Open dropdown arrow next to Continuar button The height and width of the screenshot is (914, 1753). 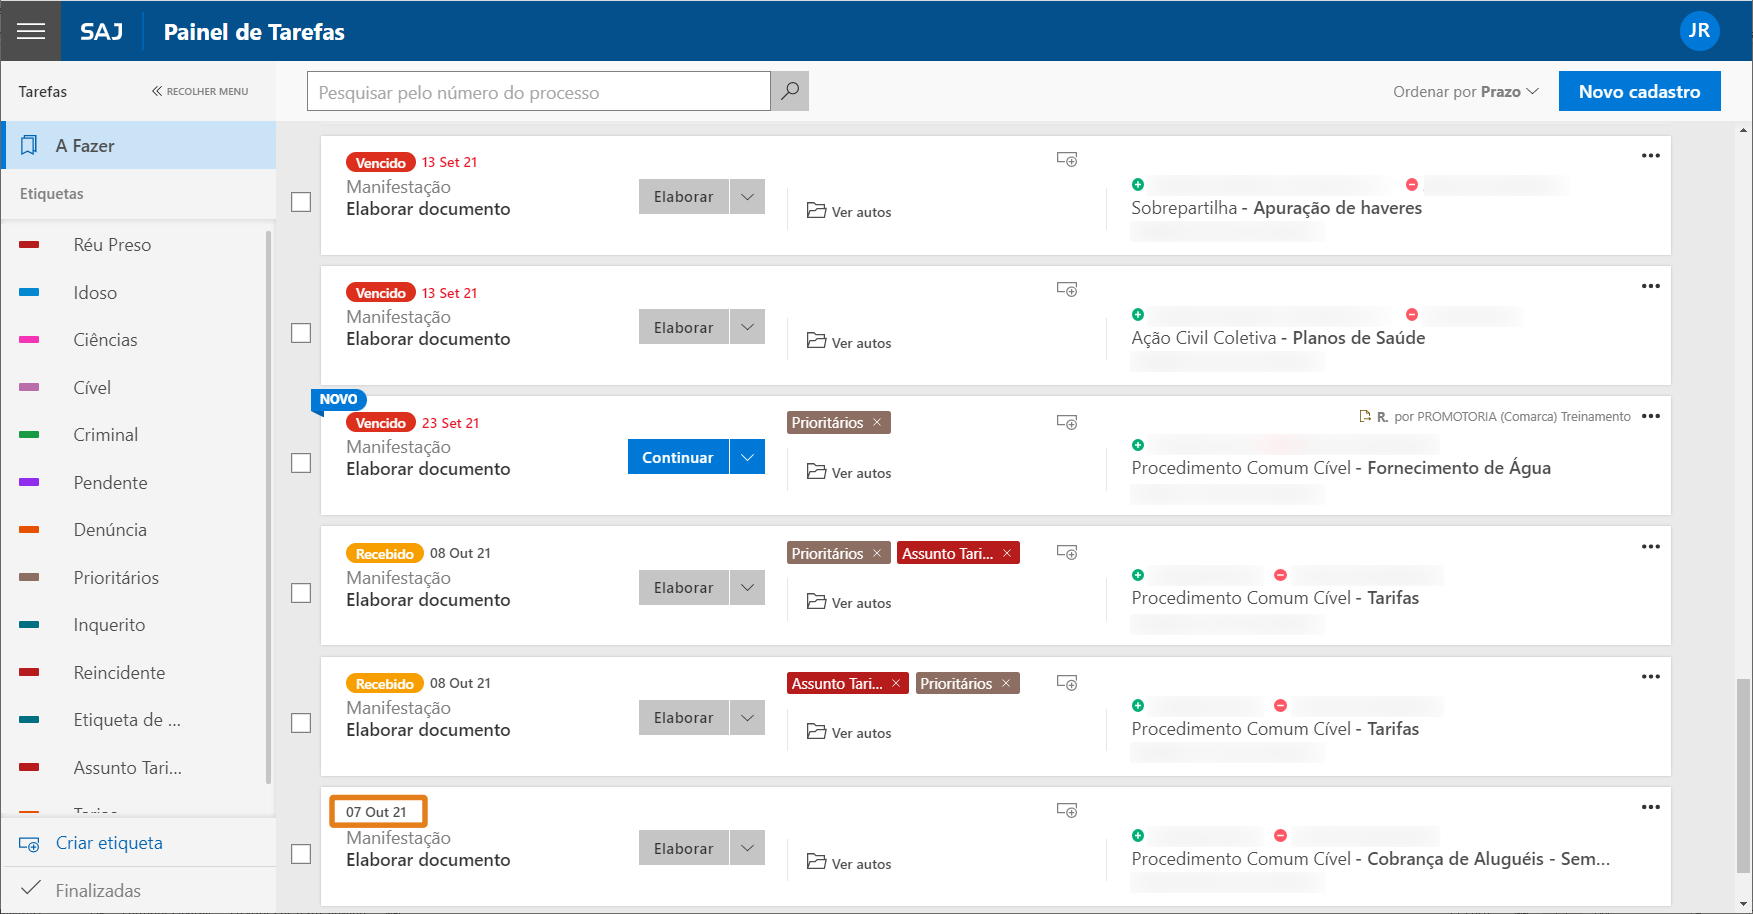[x=747, y=457]
